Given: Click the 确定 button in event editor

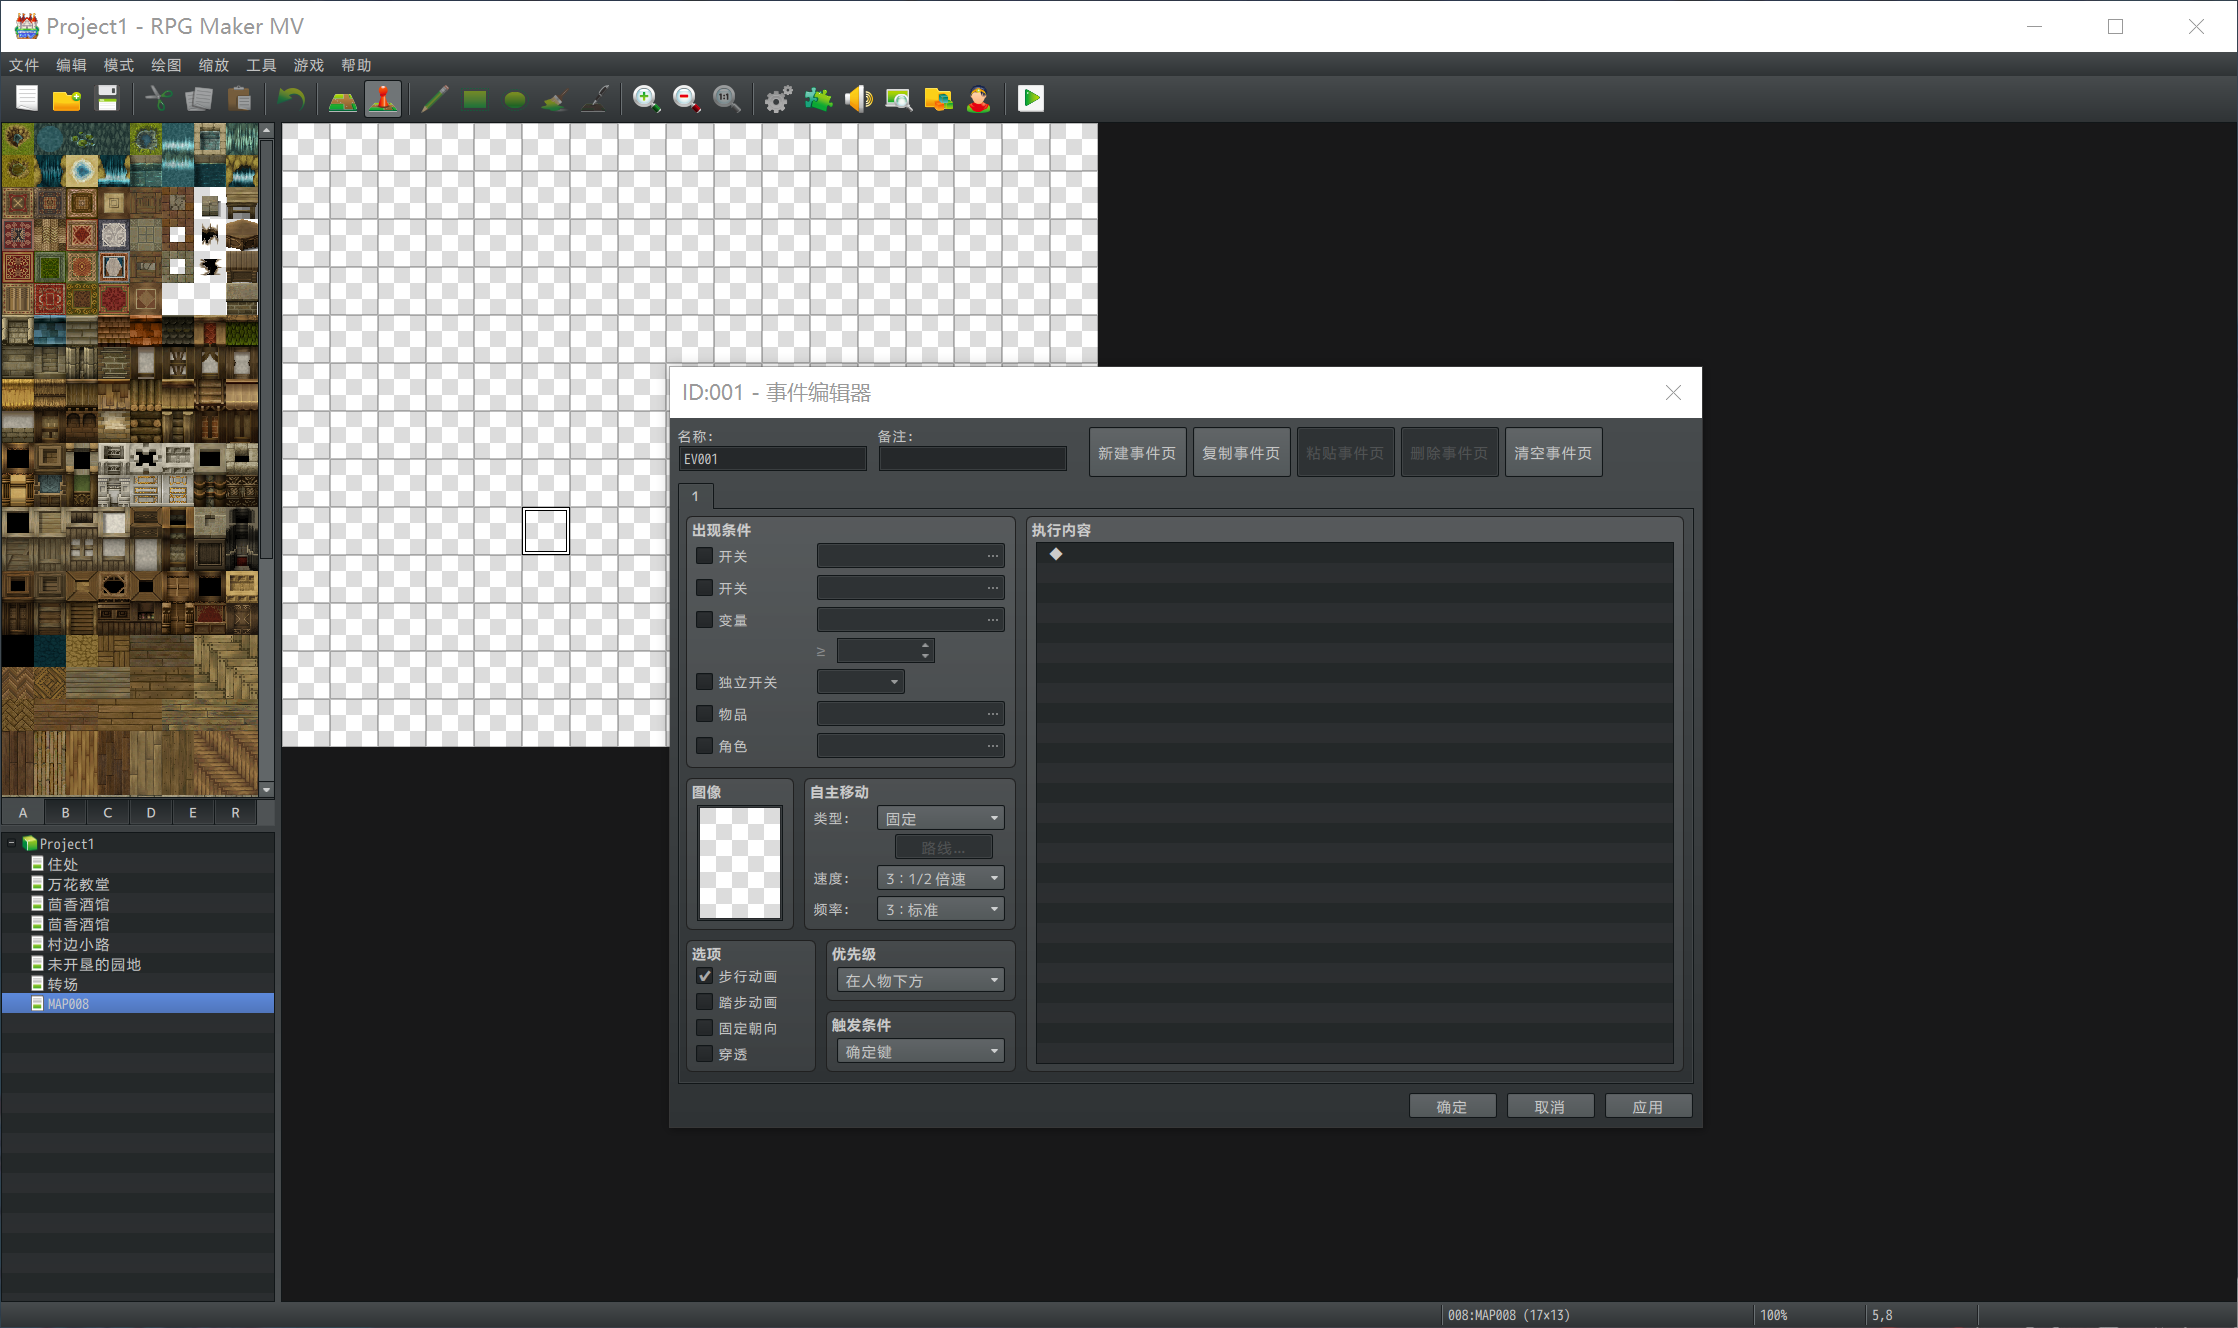Looking at the screenshot, I should pyautogui.click(x=1452, y=1106).
